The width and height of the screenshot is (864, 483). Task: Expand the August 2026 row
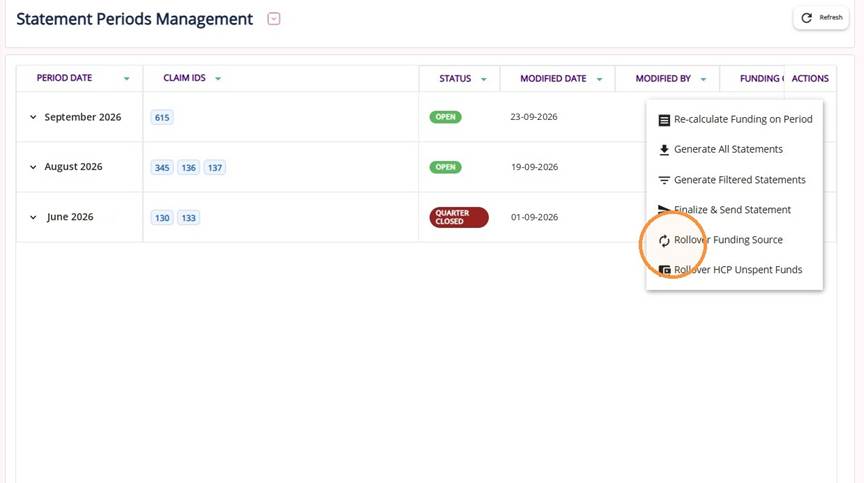click(33, 167)
